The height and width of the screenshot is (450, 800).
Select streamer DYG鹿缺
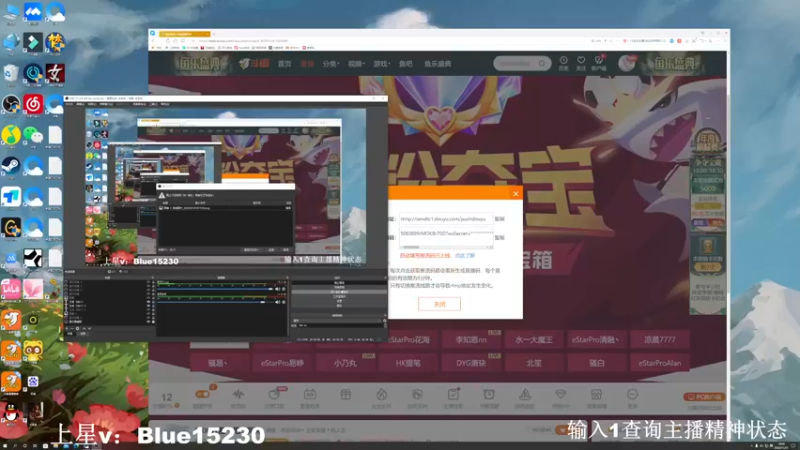pyautogui.click(x=471, y=363)
